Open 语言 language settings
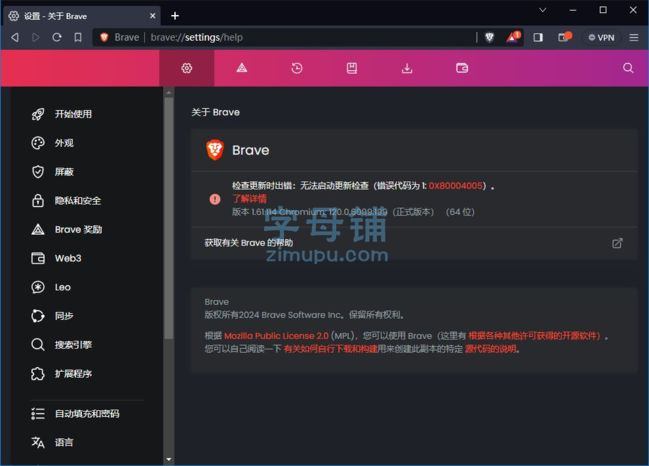649x466 pixels. (x=53, y=442)
